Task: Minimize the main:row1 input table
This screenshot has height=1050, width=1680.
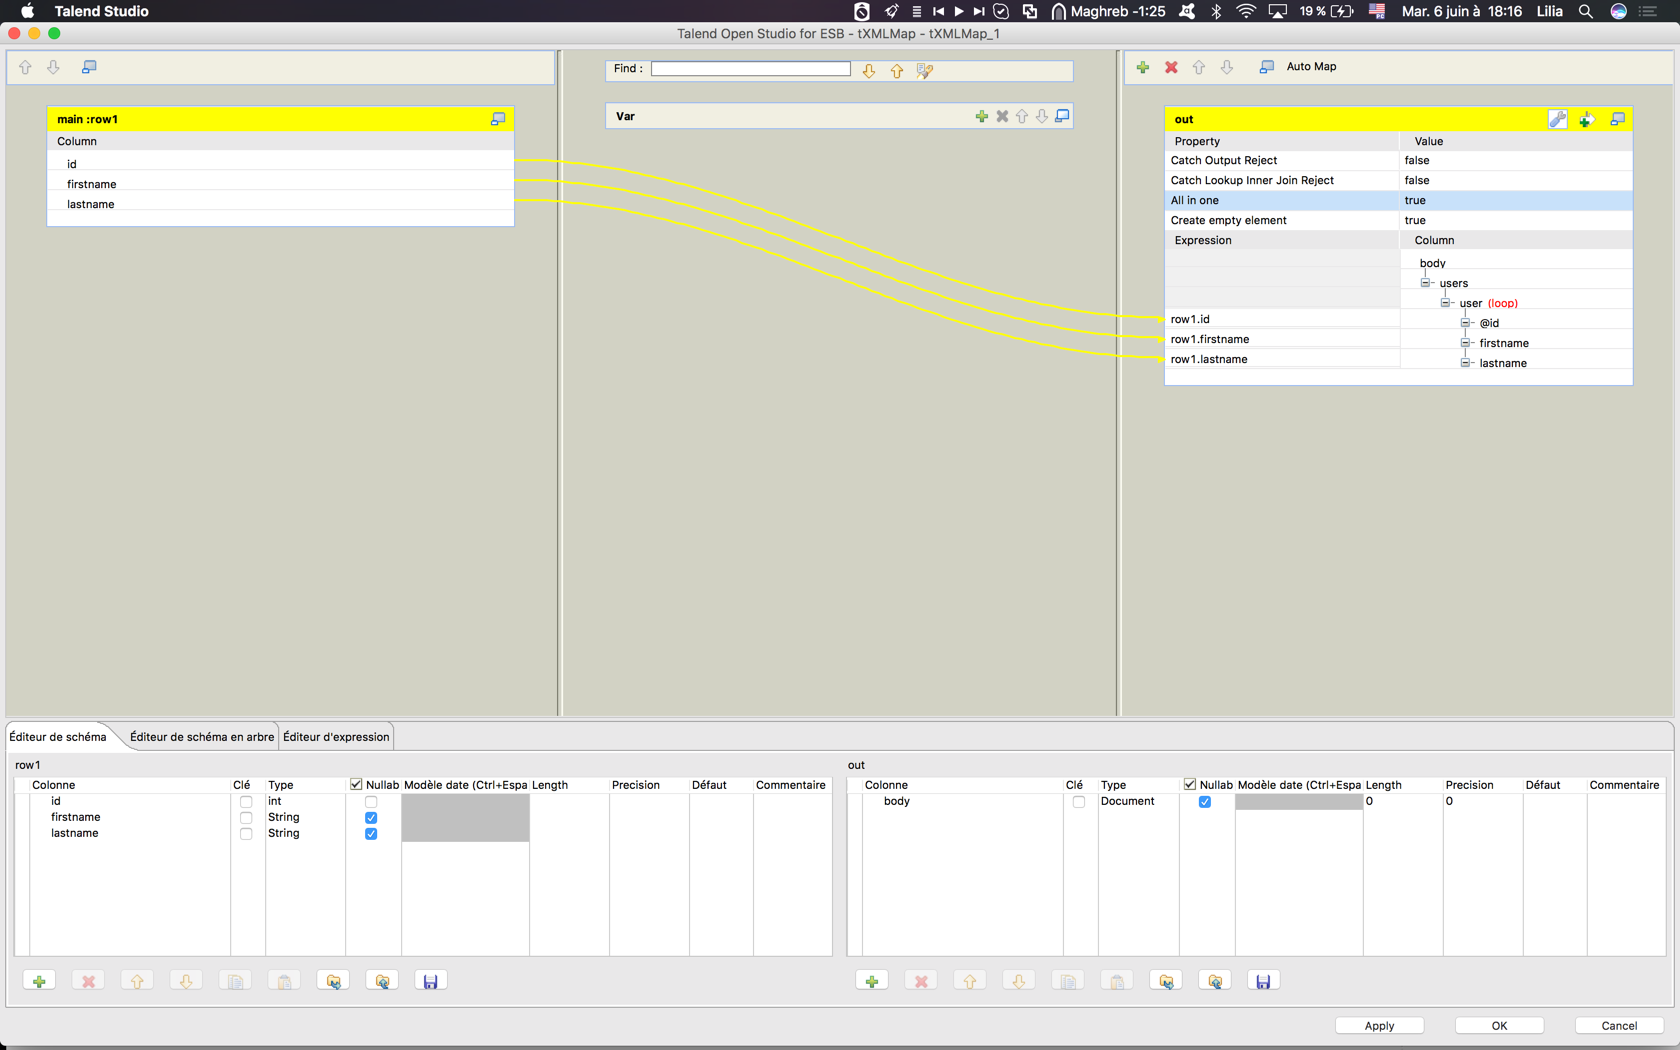Action: coord(498,119)
